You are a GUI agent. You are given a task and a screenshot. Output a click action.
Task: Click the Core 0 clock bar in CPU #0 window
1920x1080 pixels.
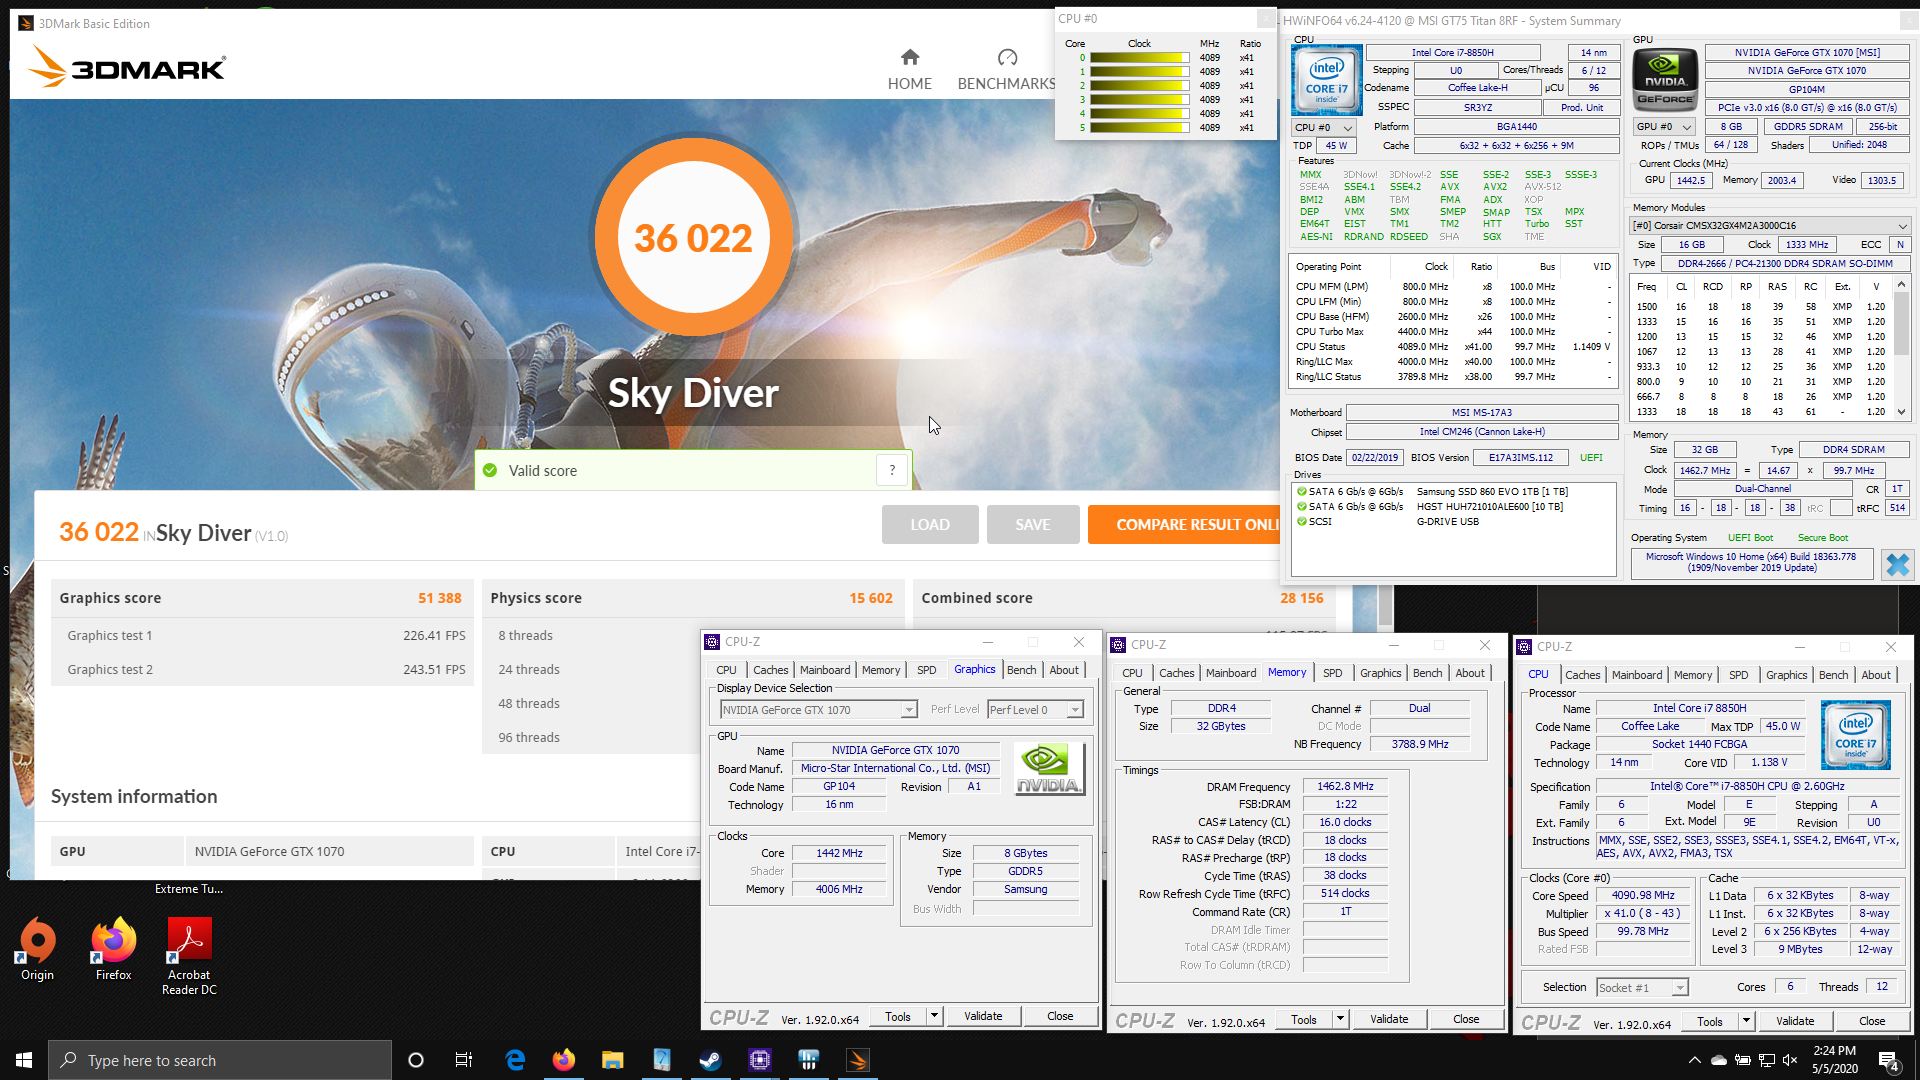click(x=1140, y=58)
